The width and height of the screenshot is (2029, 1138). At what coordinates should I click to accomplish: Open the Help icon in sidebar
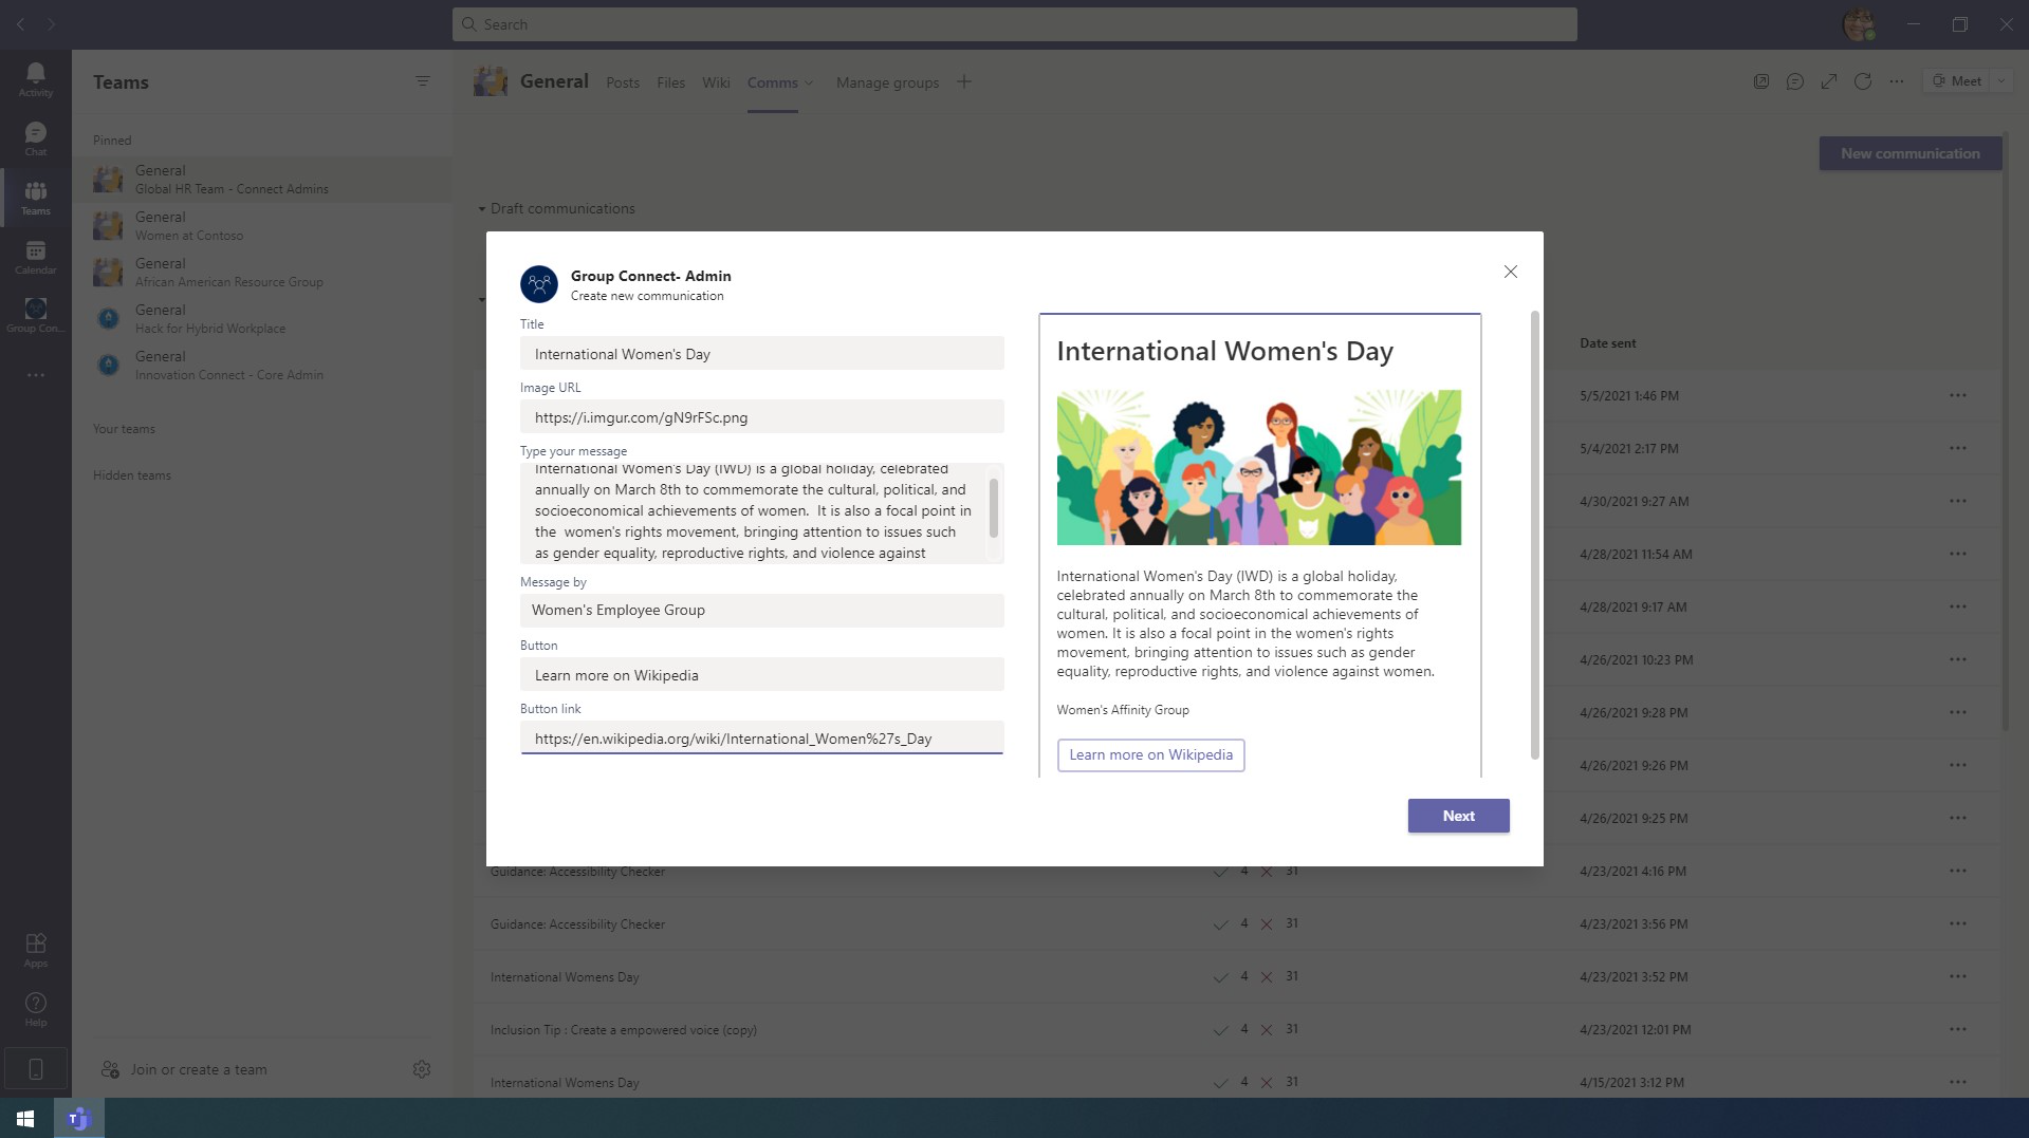pyautogui.click(x=36, y=1003)
